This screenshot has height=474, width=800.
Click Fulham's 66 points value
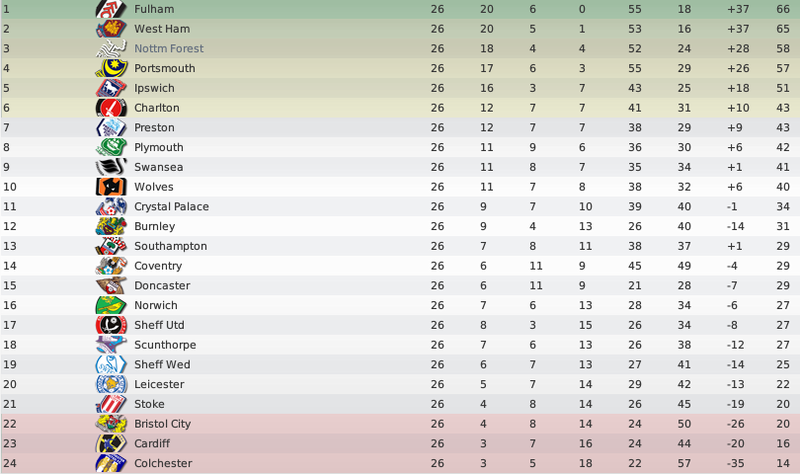pos(783,9)
